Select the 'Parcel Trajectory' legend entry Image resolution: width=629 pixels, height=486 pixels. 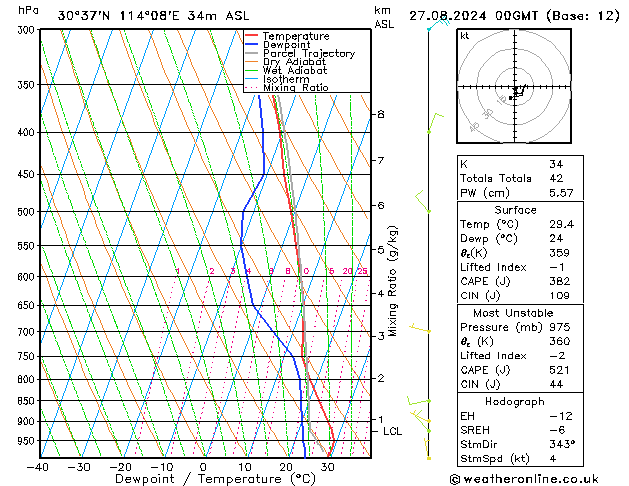(309, 53)
